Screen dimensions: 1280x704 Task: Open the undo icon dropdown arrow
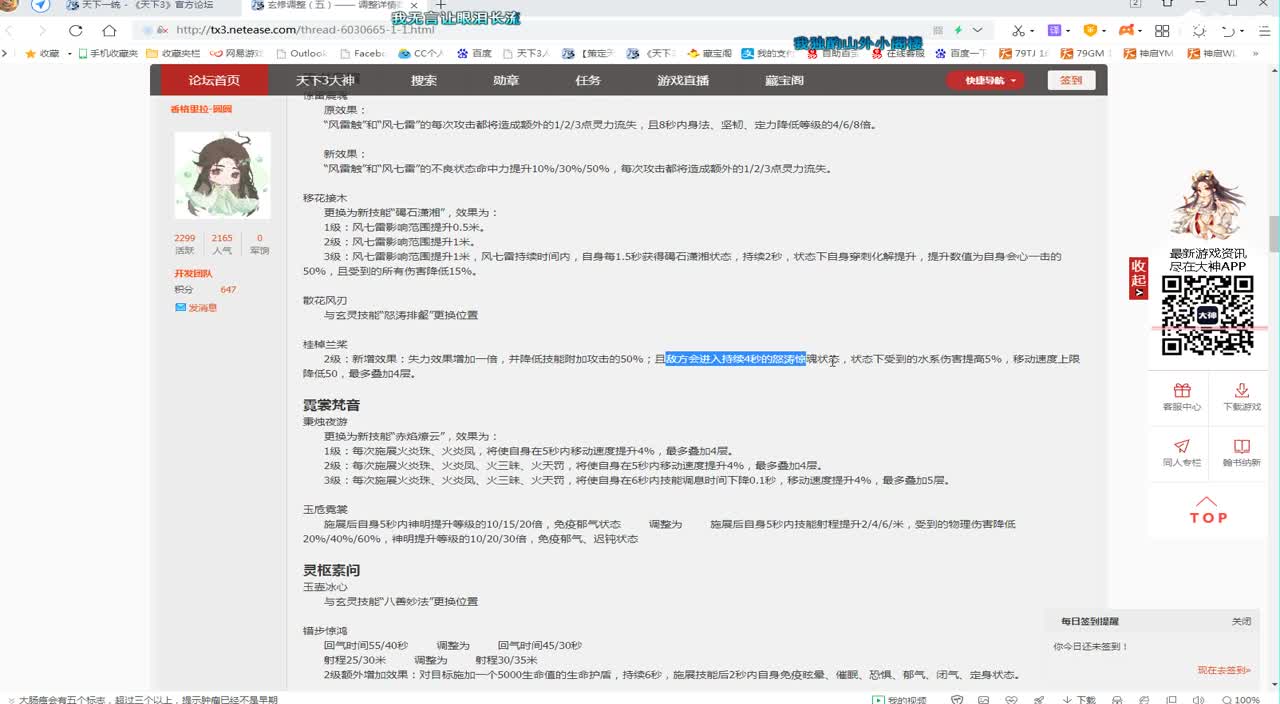1243,30
